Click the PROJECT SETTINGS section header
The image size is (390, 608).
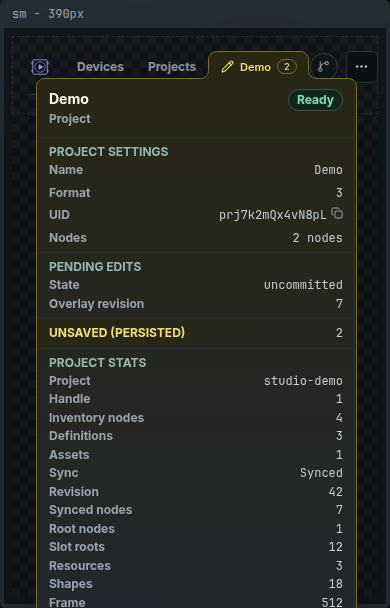[x=109, y=152]
